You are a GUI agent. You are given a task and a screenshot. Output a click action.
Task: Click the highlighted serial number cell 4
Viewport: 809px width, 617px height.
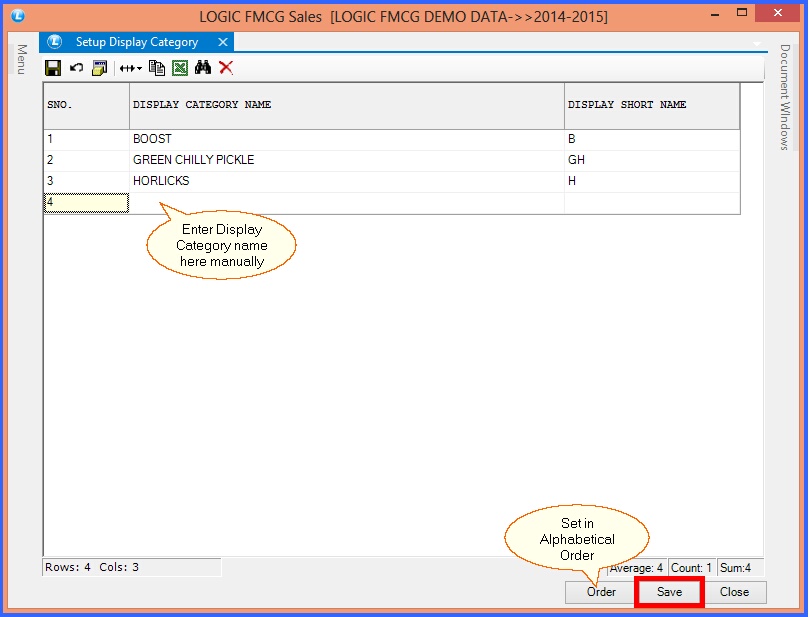[x=87, y=203]
